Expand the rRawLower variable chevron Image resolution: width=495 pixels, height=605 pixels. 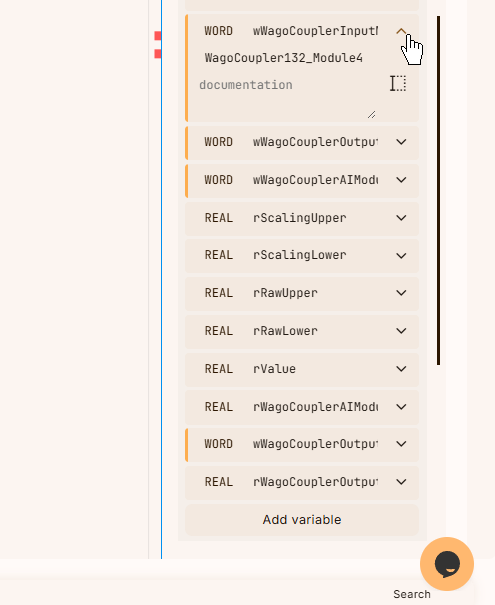click(401, 331)
